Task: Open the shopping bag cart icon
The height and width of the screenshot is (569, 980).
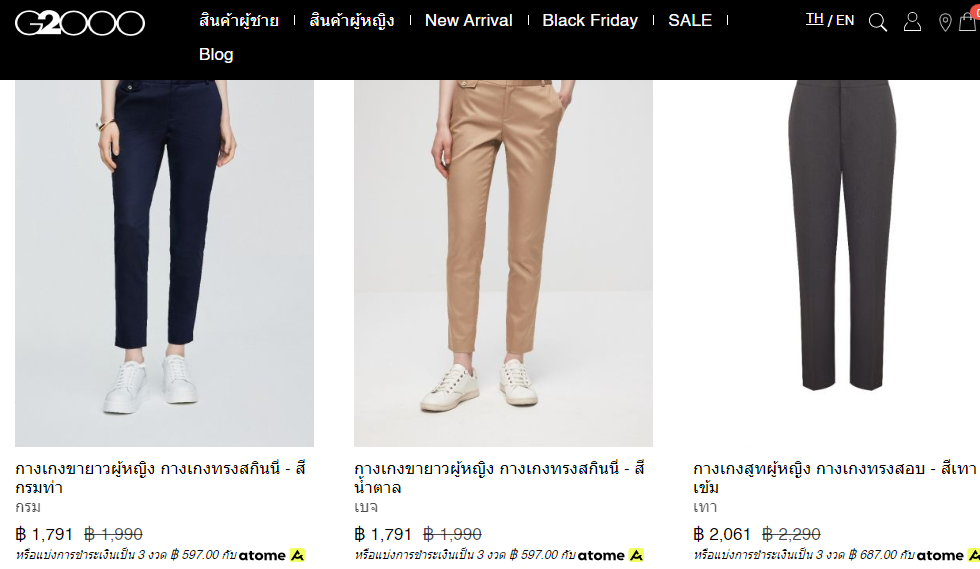Action: [x=969, y=21]
